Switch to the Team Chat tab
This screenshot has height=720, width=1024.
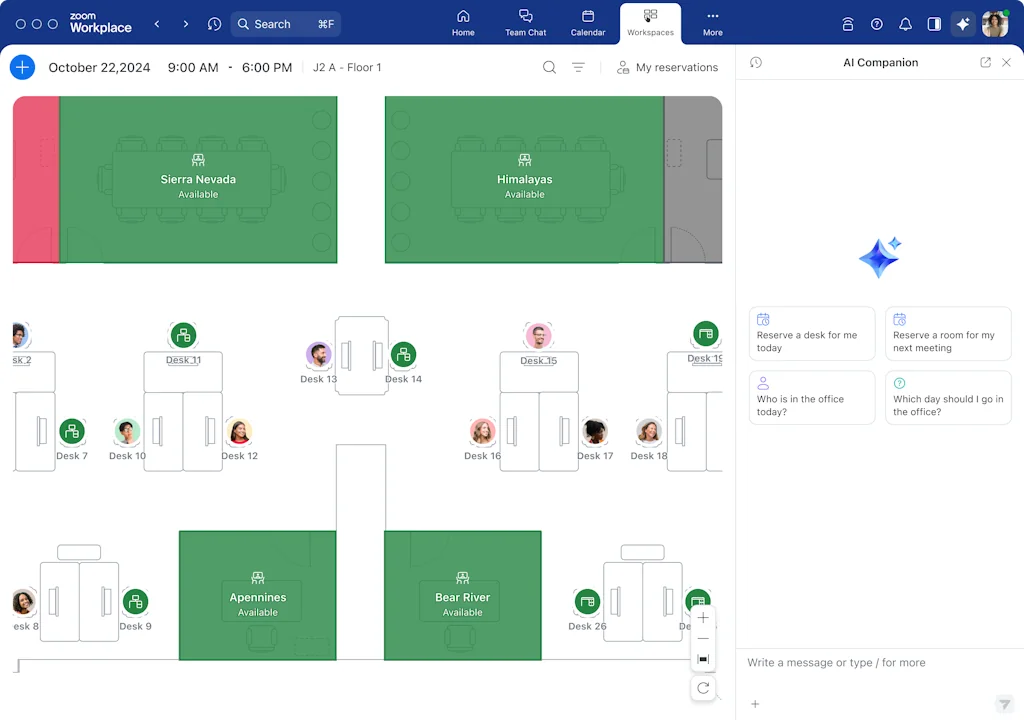tap(525, 23)
